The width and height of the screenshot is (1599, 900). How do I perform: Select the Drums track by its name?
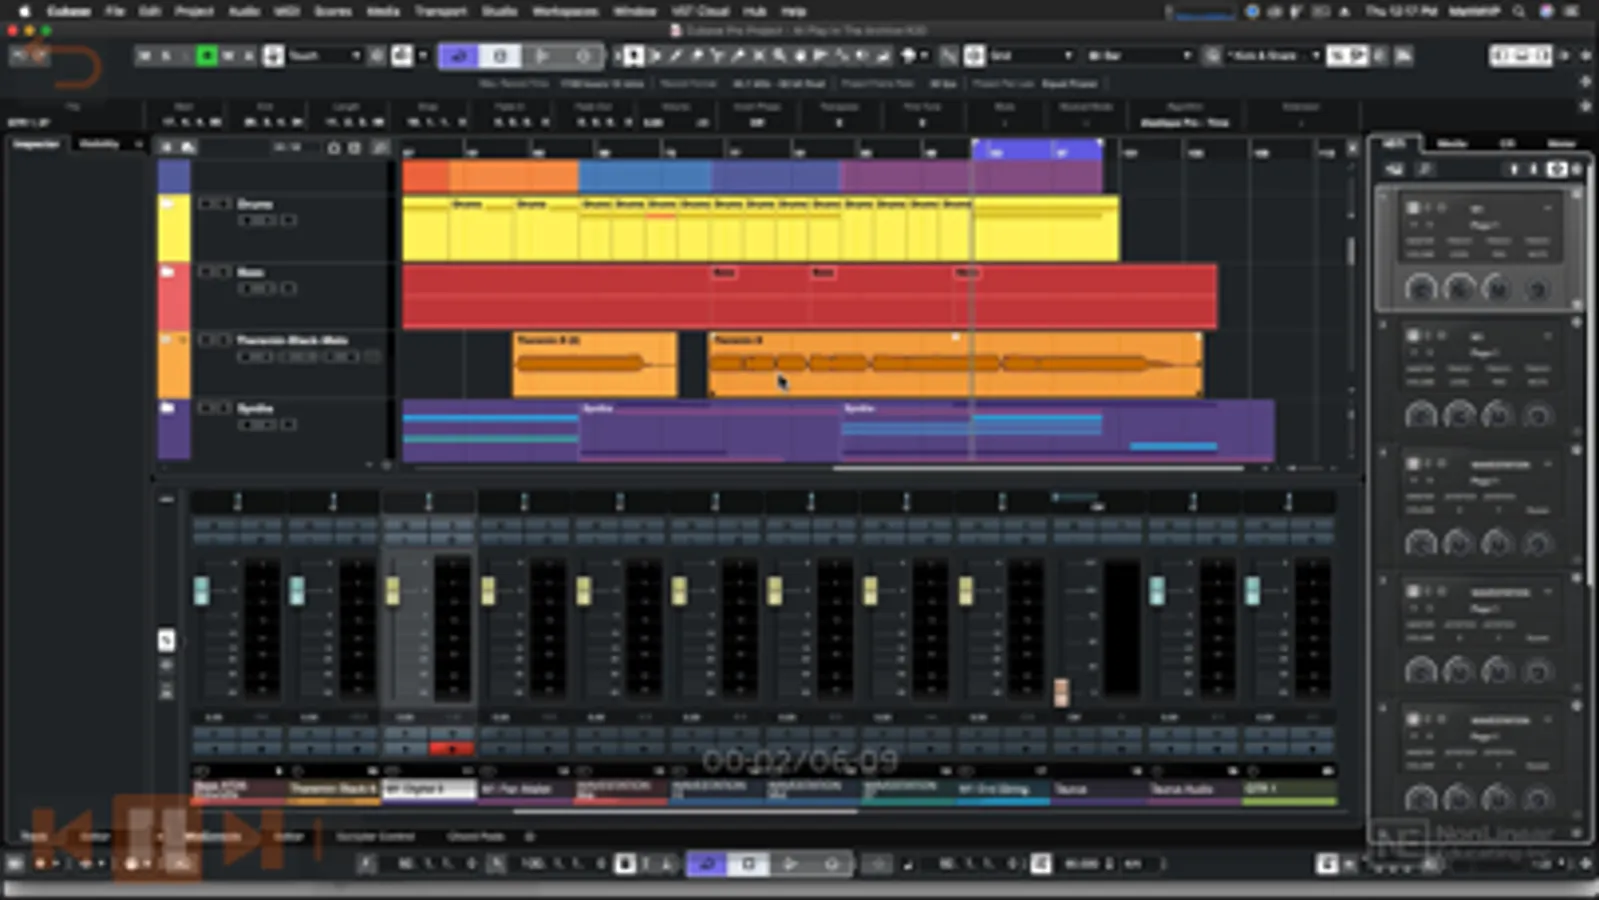point(255,204)
